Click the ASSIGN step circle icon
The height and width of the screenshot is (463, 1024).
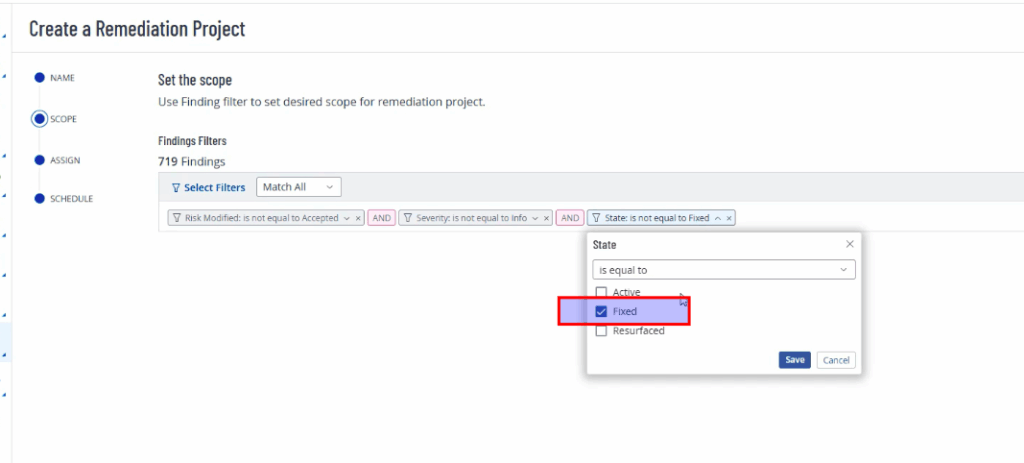pyautogui.click(x=39, y=159)
